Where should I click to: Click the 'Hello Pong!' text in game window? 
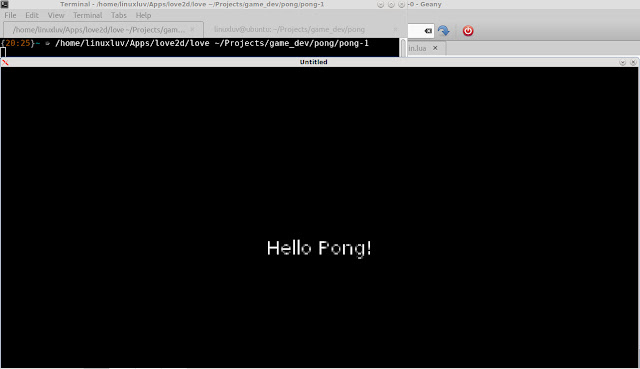point(319,248)
